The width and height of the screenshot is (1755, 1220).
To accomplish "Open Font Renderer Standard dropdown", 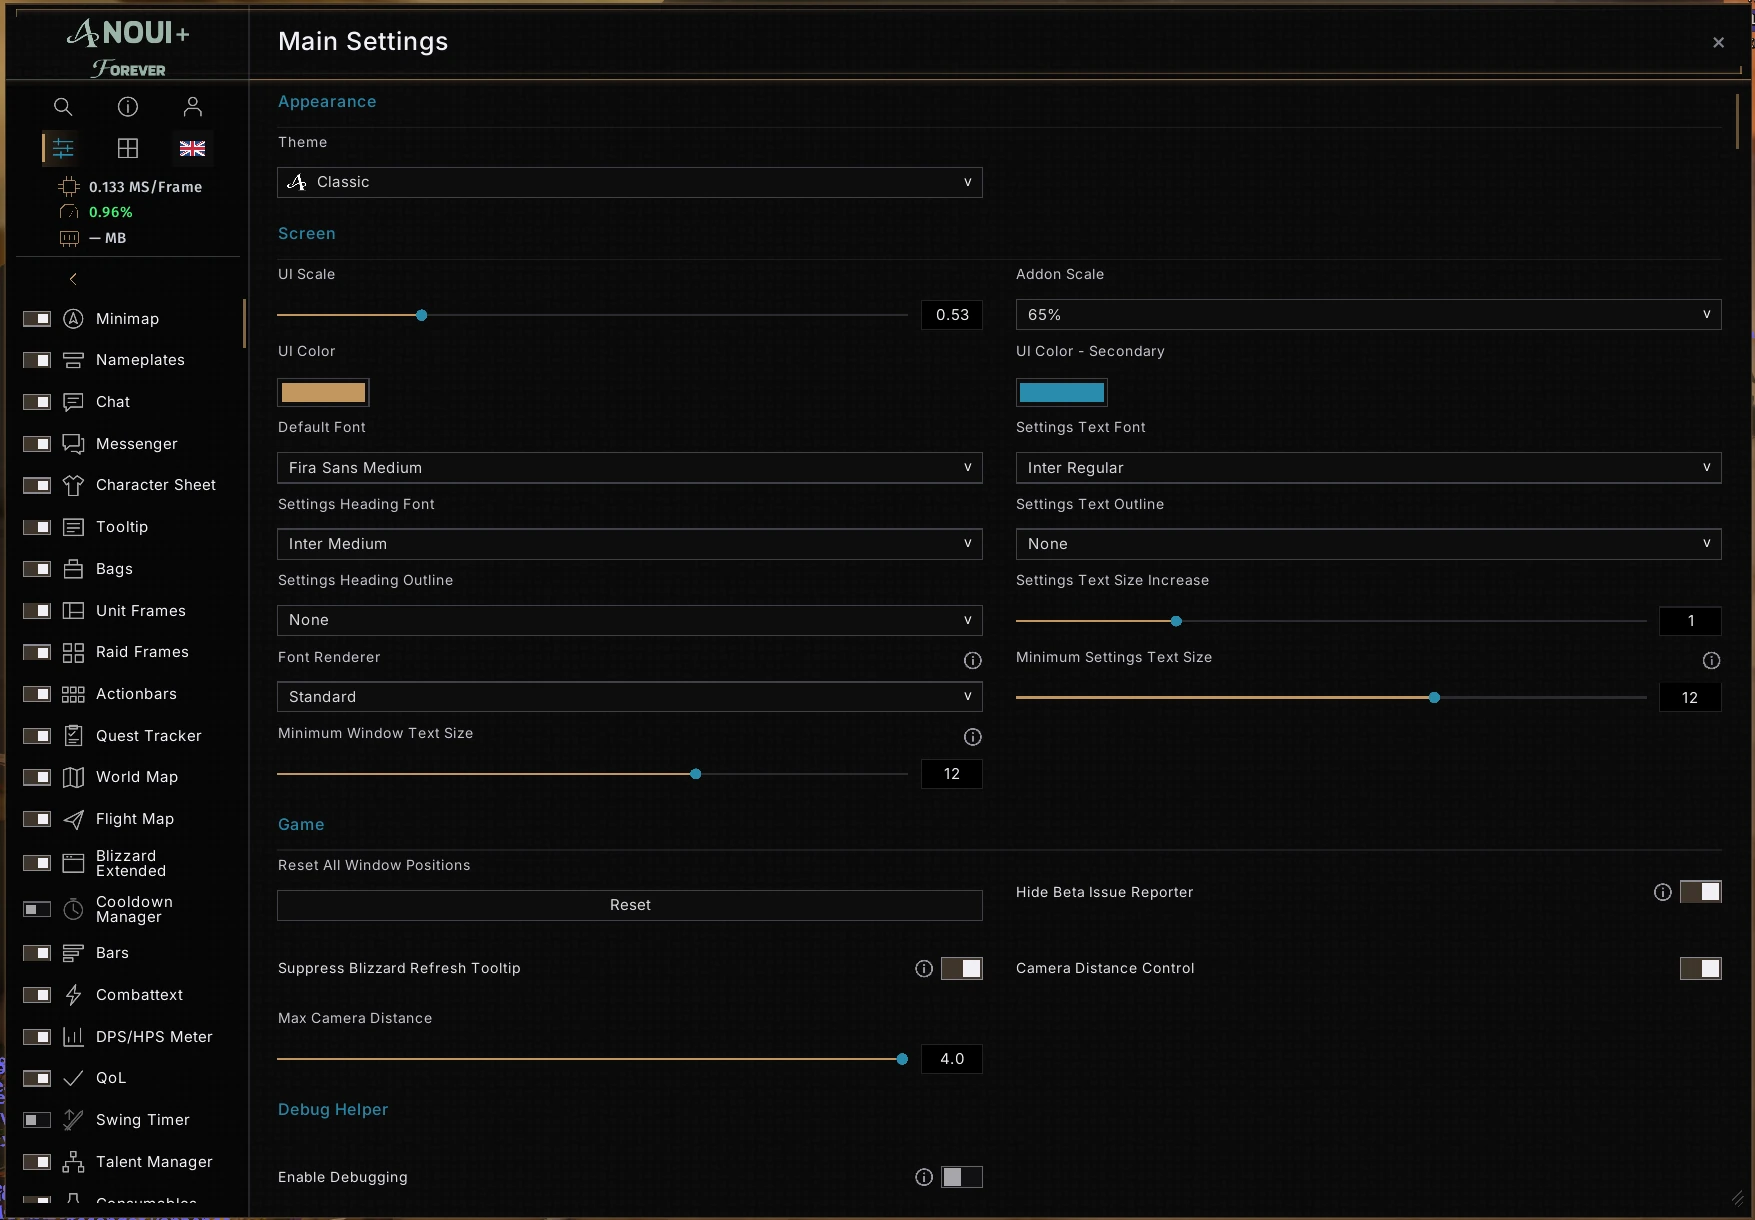I will 630,696.
